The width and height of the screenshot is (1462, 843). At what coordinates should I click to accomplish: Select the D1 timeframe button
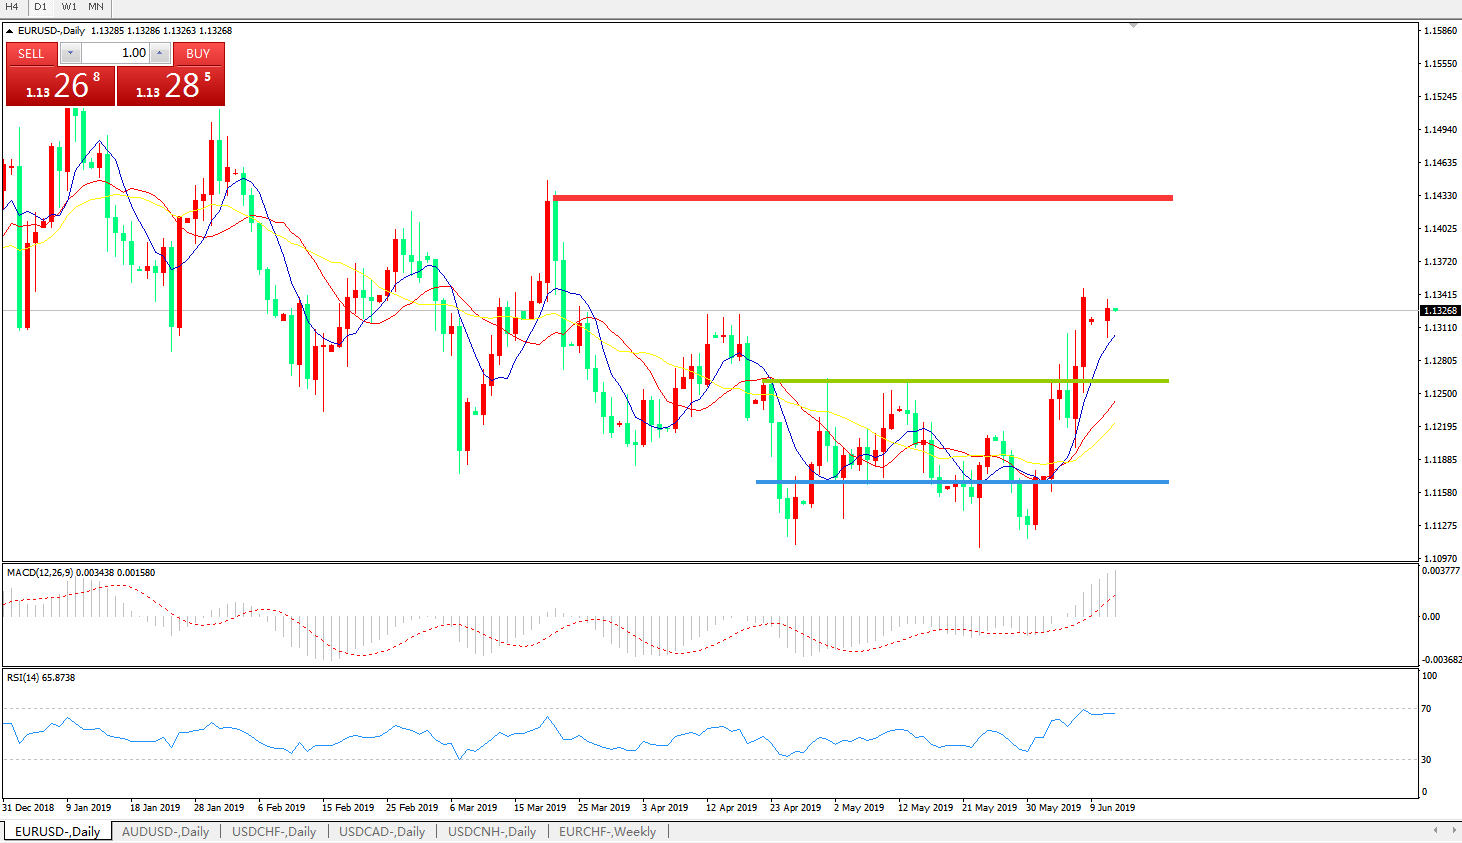[41, 7]
